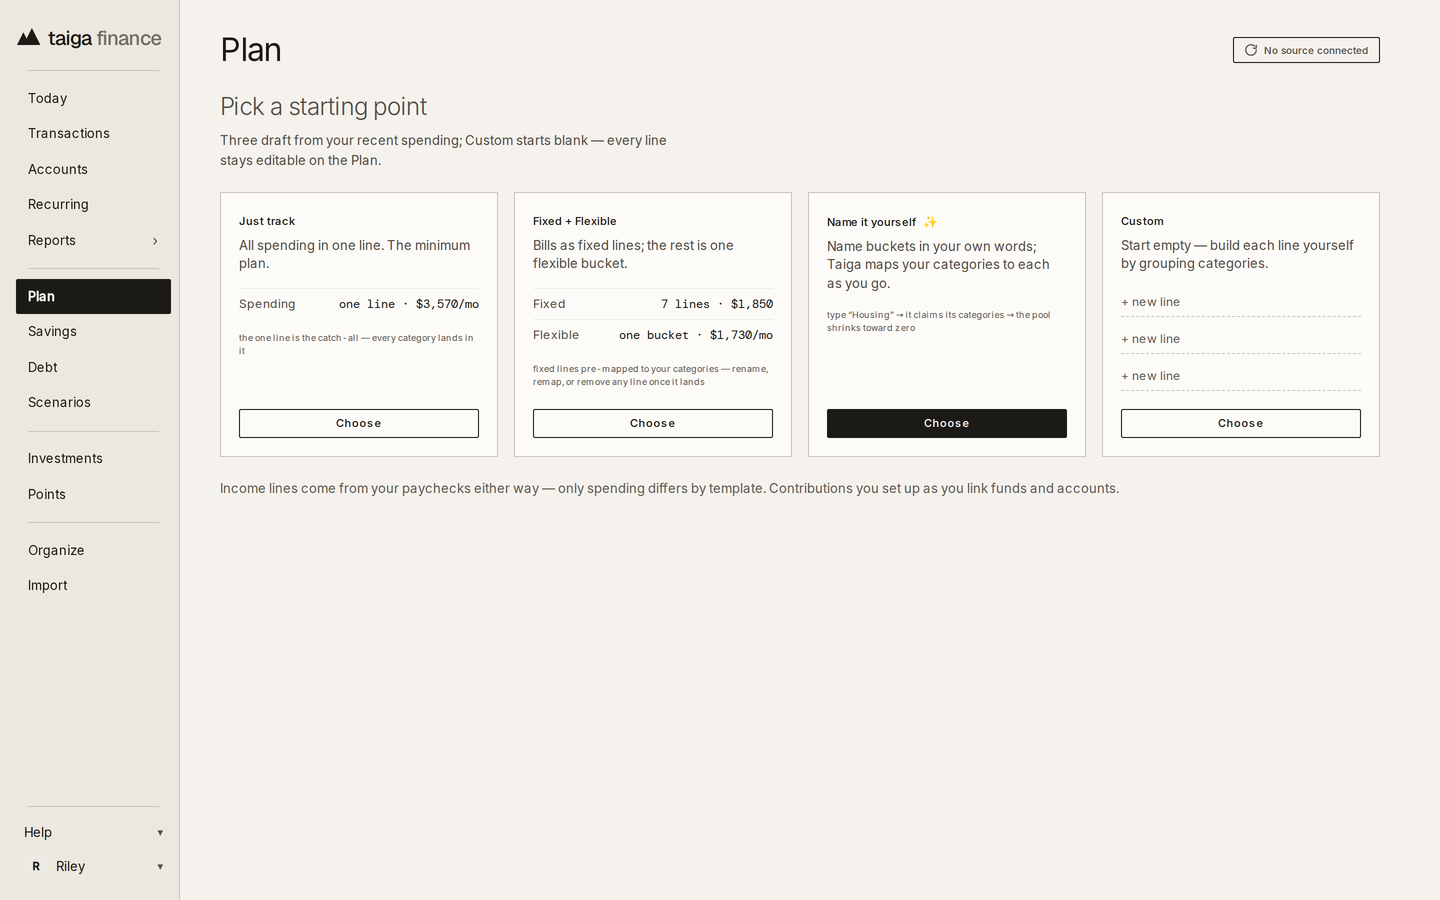Click the second '+ new line' row in Custom
Screen dimensions: 1440x900
[1241, 339]
